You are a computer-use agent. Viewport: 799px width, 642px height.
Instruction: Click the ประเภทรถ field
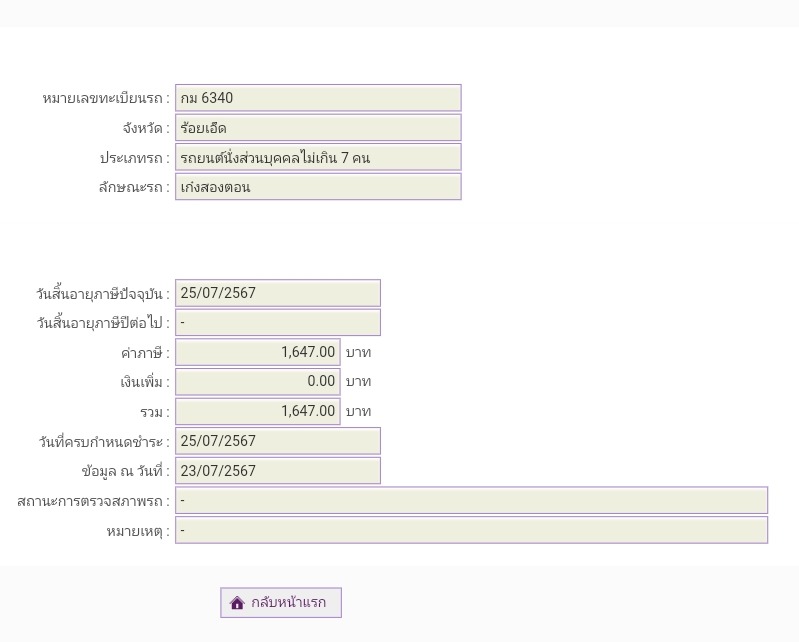click(x=317, y=158)
